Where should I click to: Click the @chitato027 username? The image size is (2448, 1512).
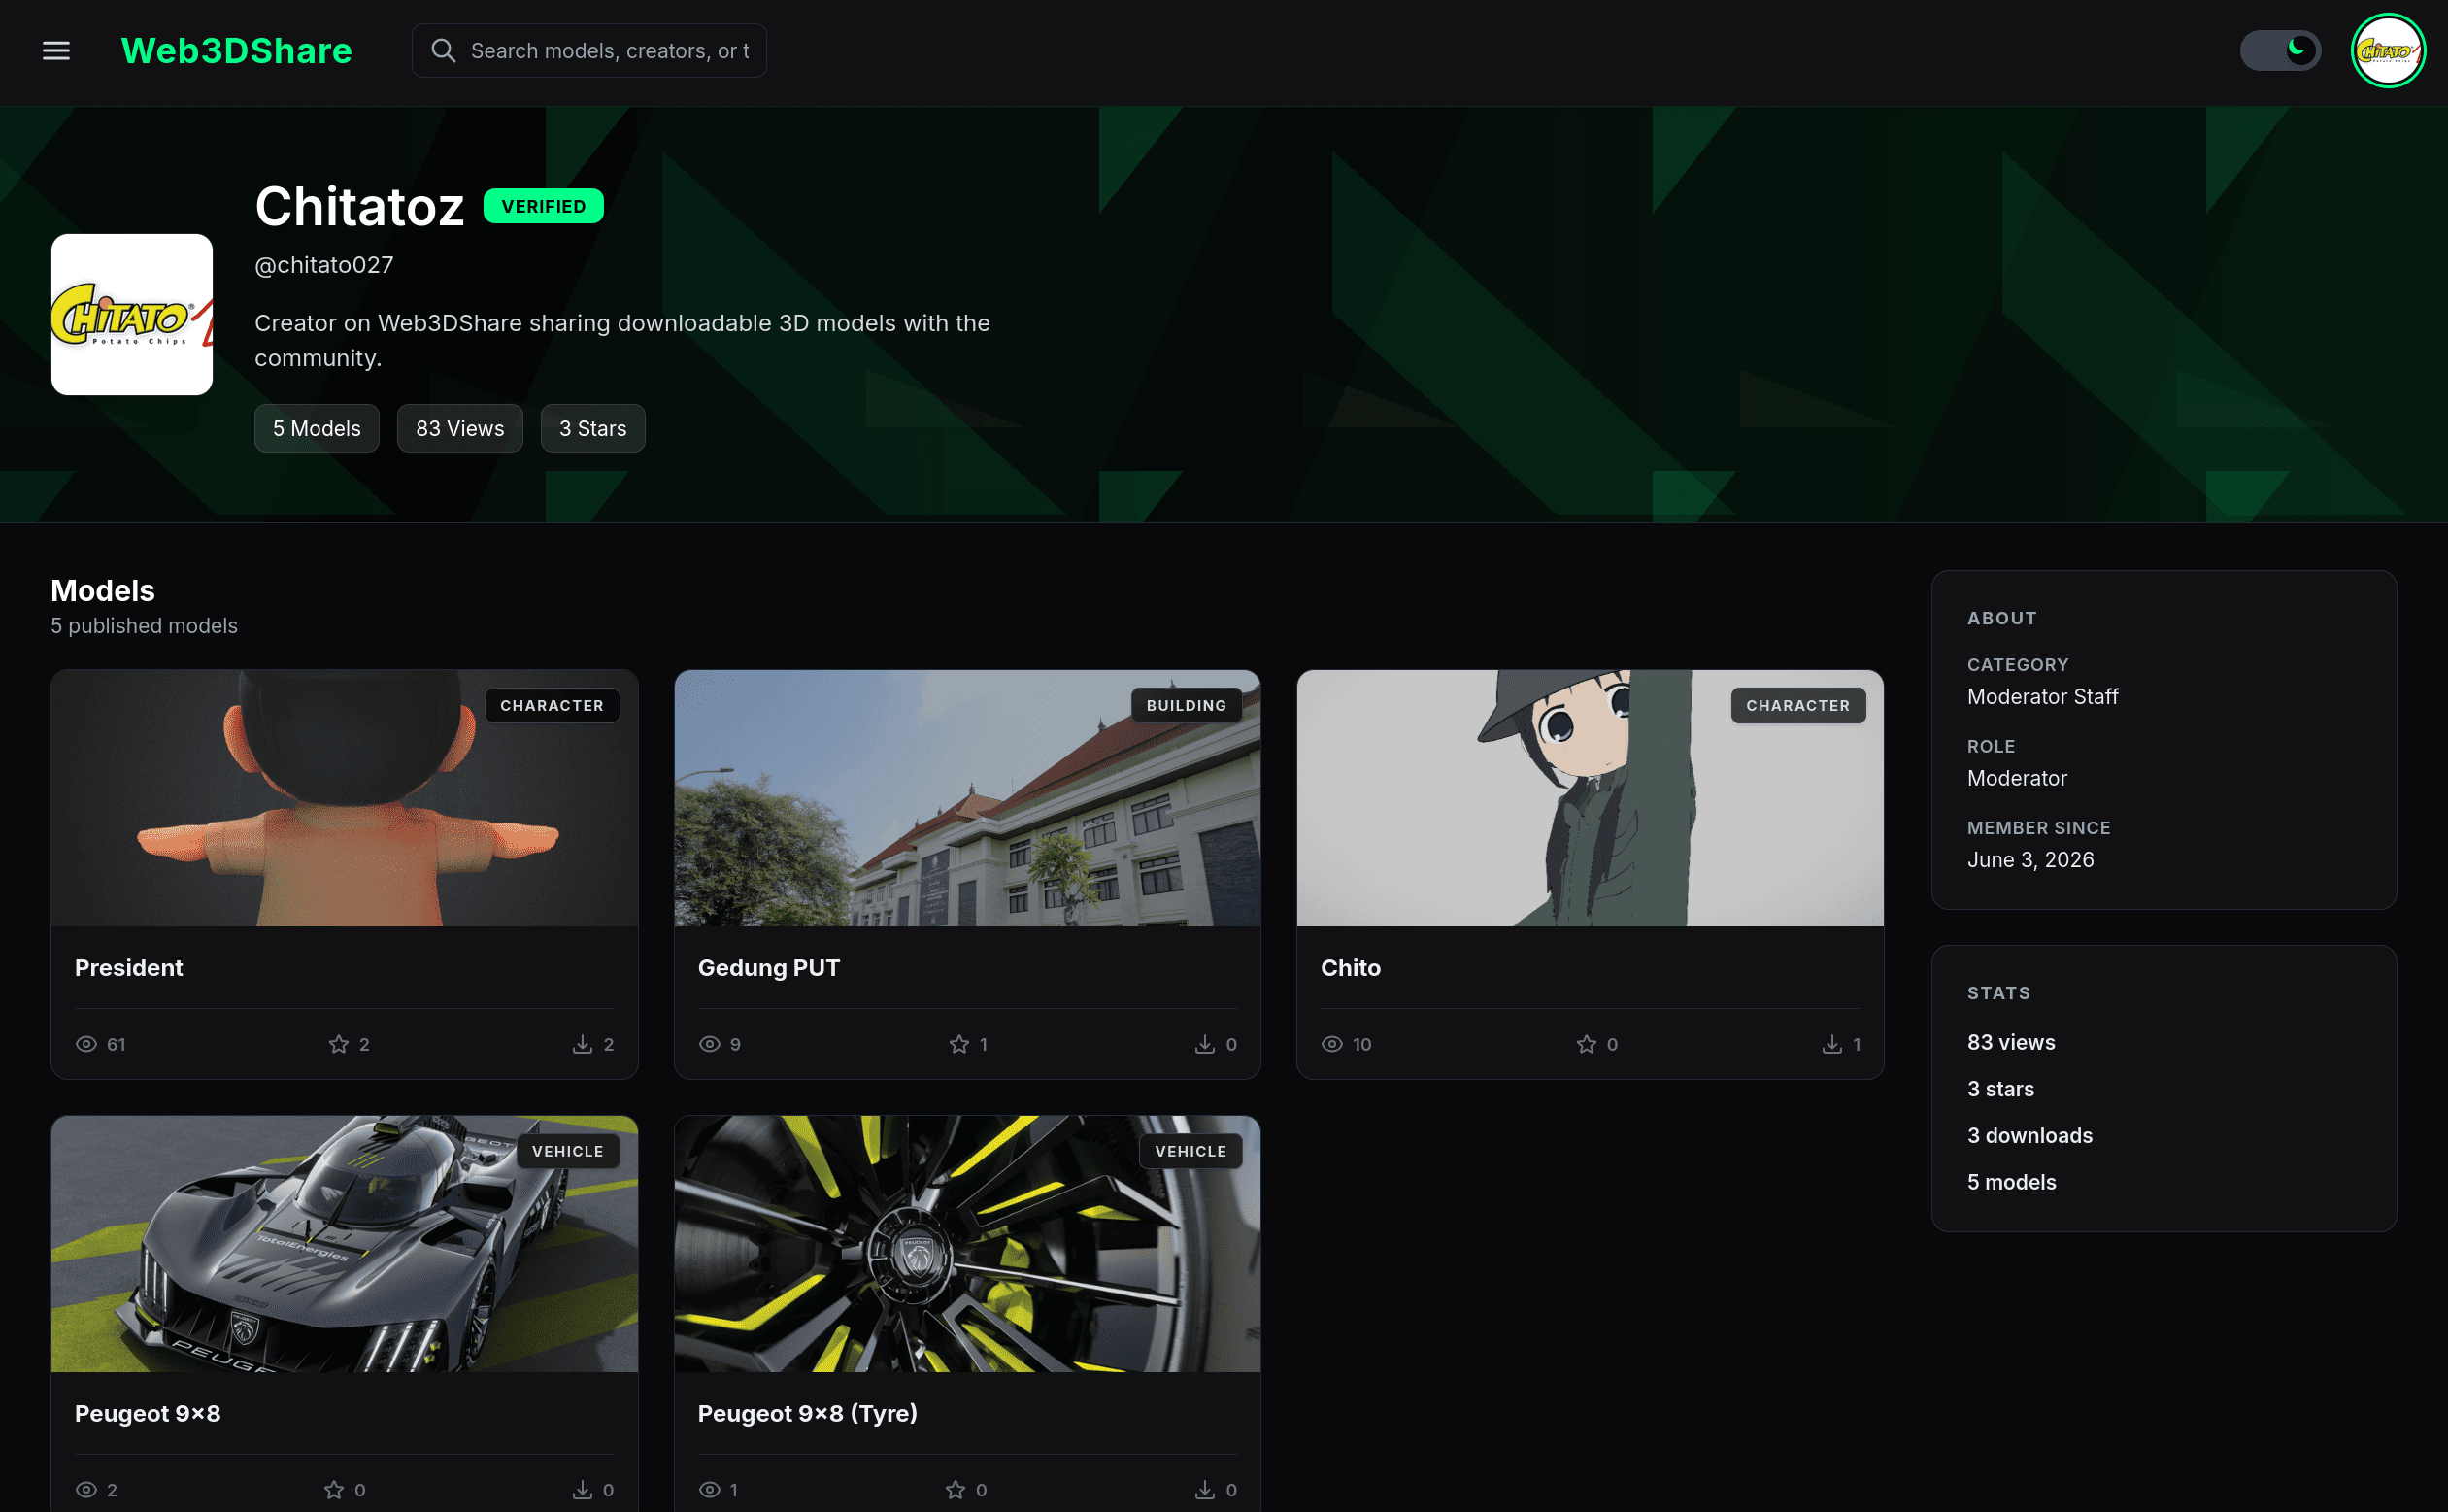[324, 265]
